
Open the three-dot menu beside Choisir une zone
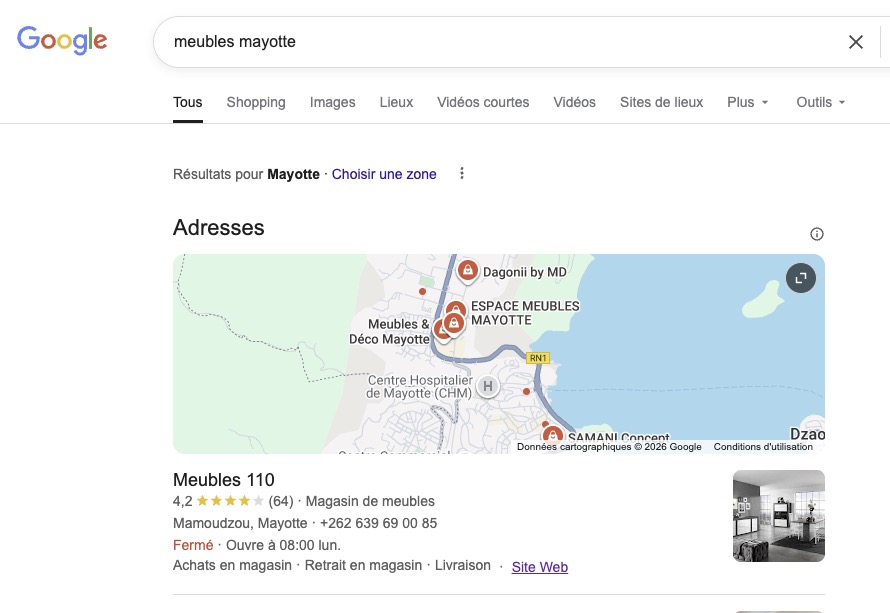click(462, 173)
